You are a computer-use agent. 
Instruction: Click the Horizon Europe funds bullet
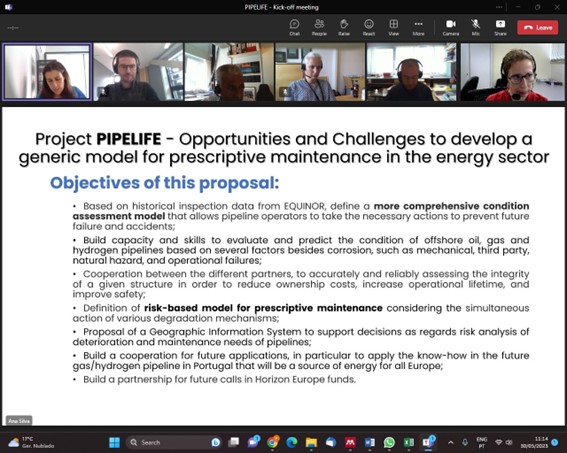(214, 379)
